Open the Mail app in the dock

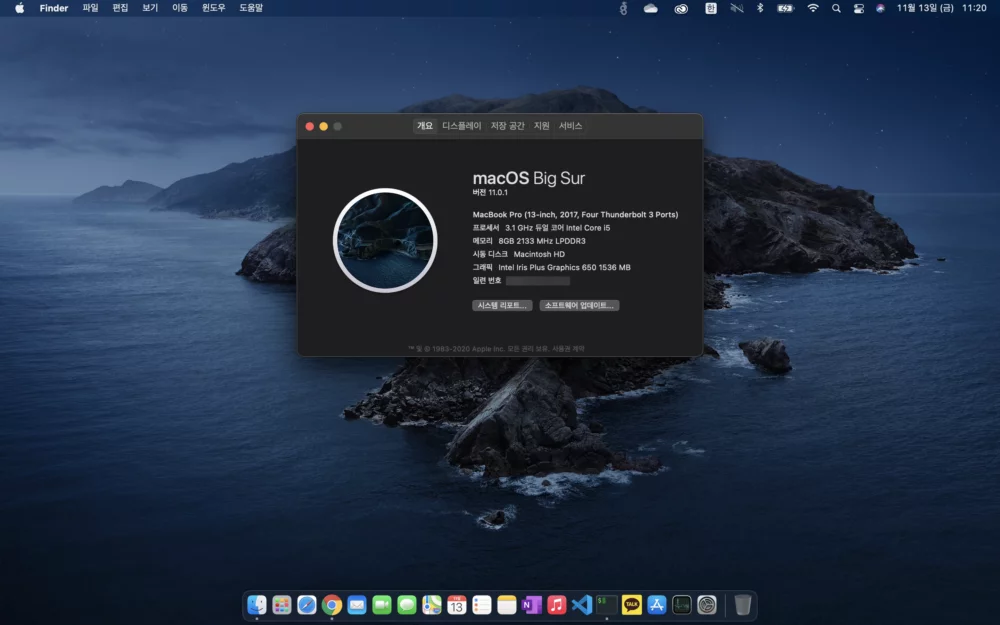click(357, 605)
